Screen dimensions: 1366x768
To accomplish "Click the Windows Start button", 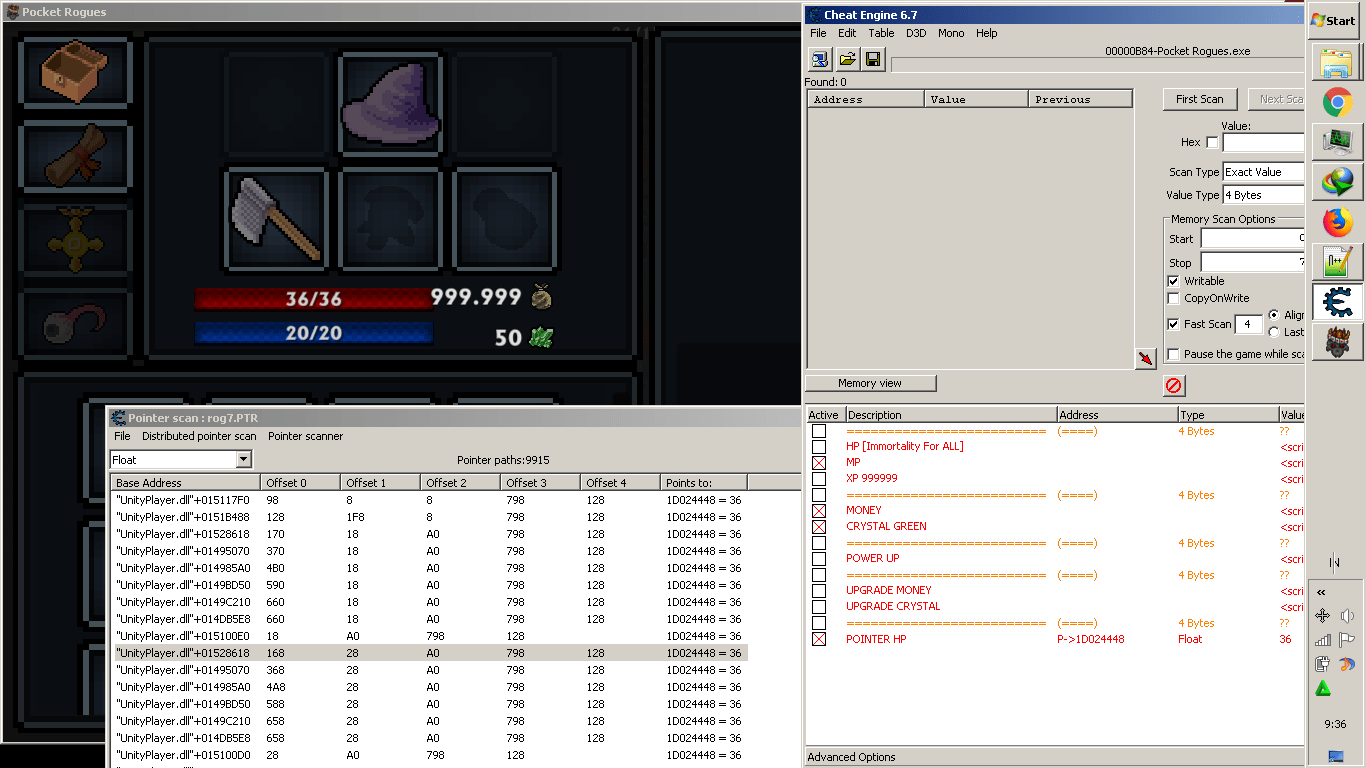I will coord(1334,20).
